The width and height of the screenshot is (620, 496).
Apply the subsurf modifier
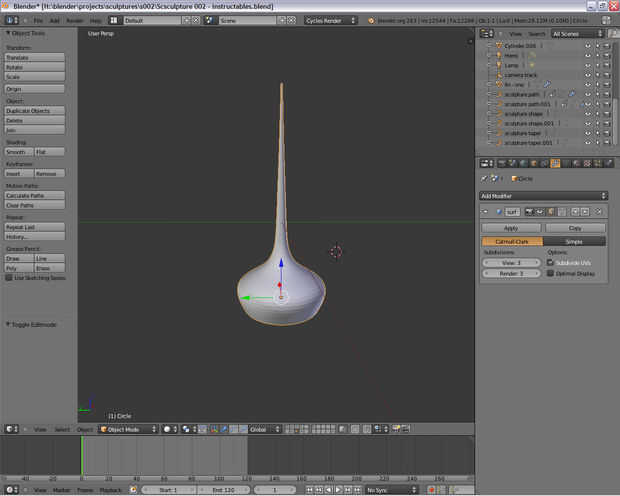pos(511,228)
